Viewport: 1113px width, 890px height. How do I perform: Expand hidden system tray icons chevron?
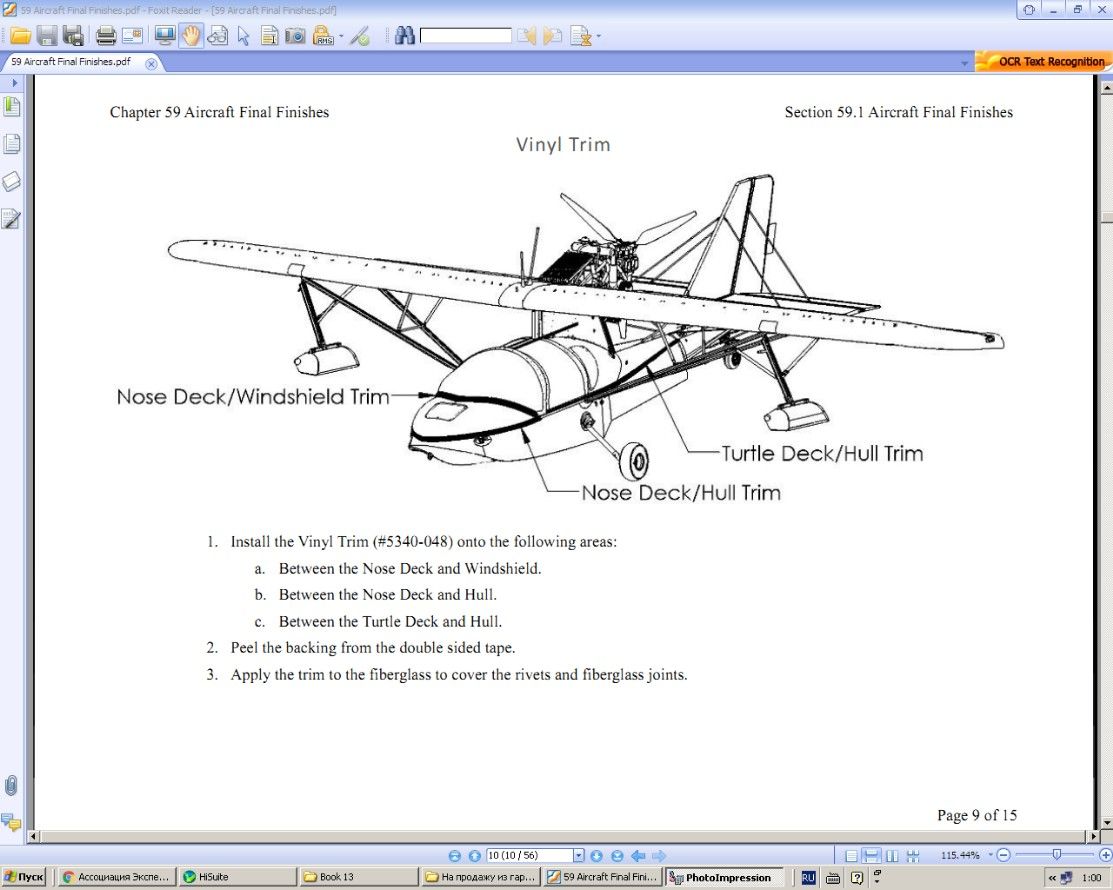1052,878
